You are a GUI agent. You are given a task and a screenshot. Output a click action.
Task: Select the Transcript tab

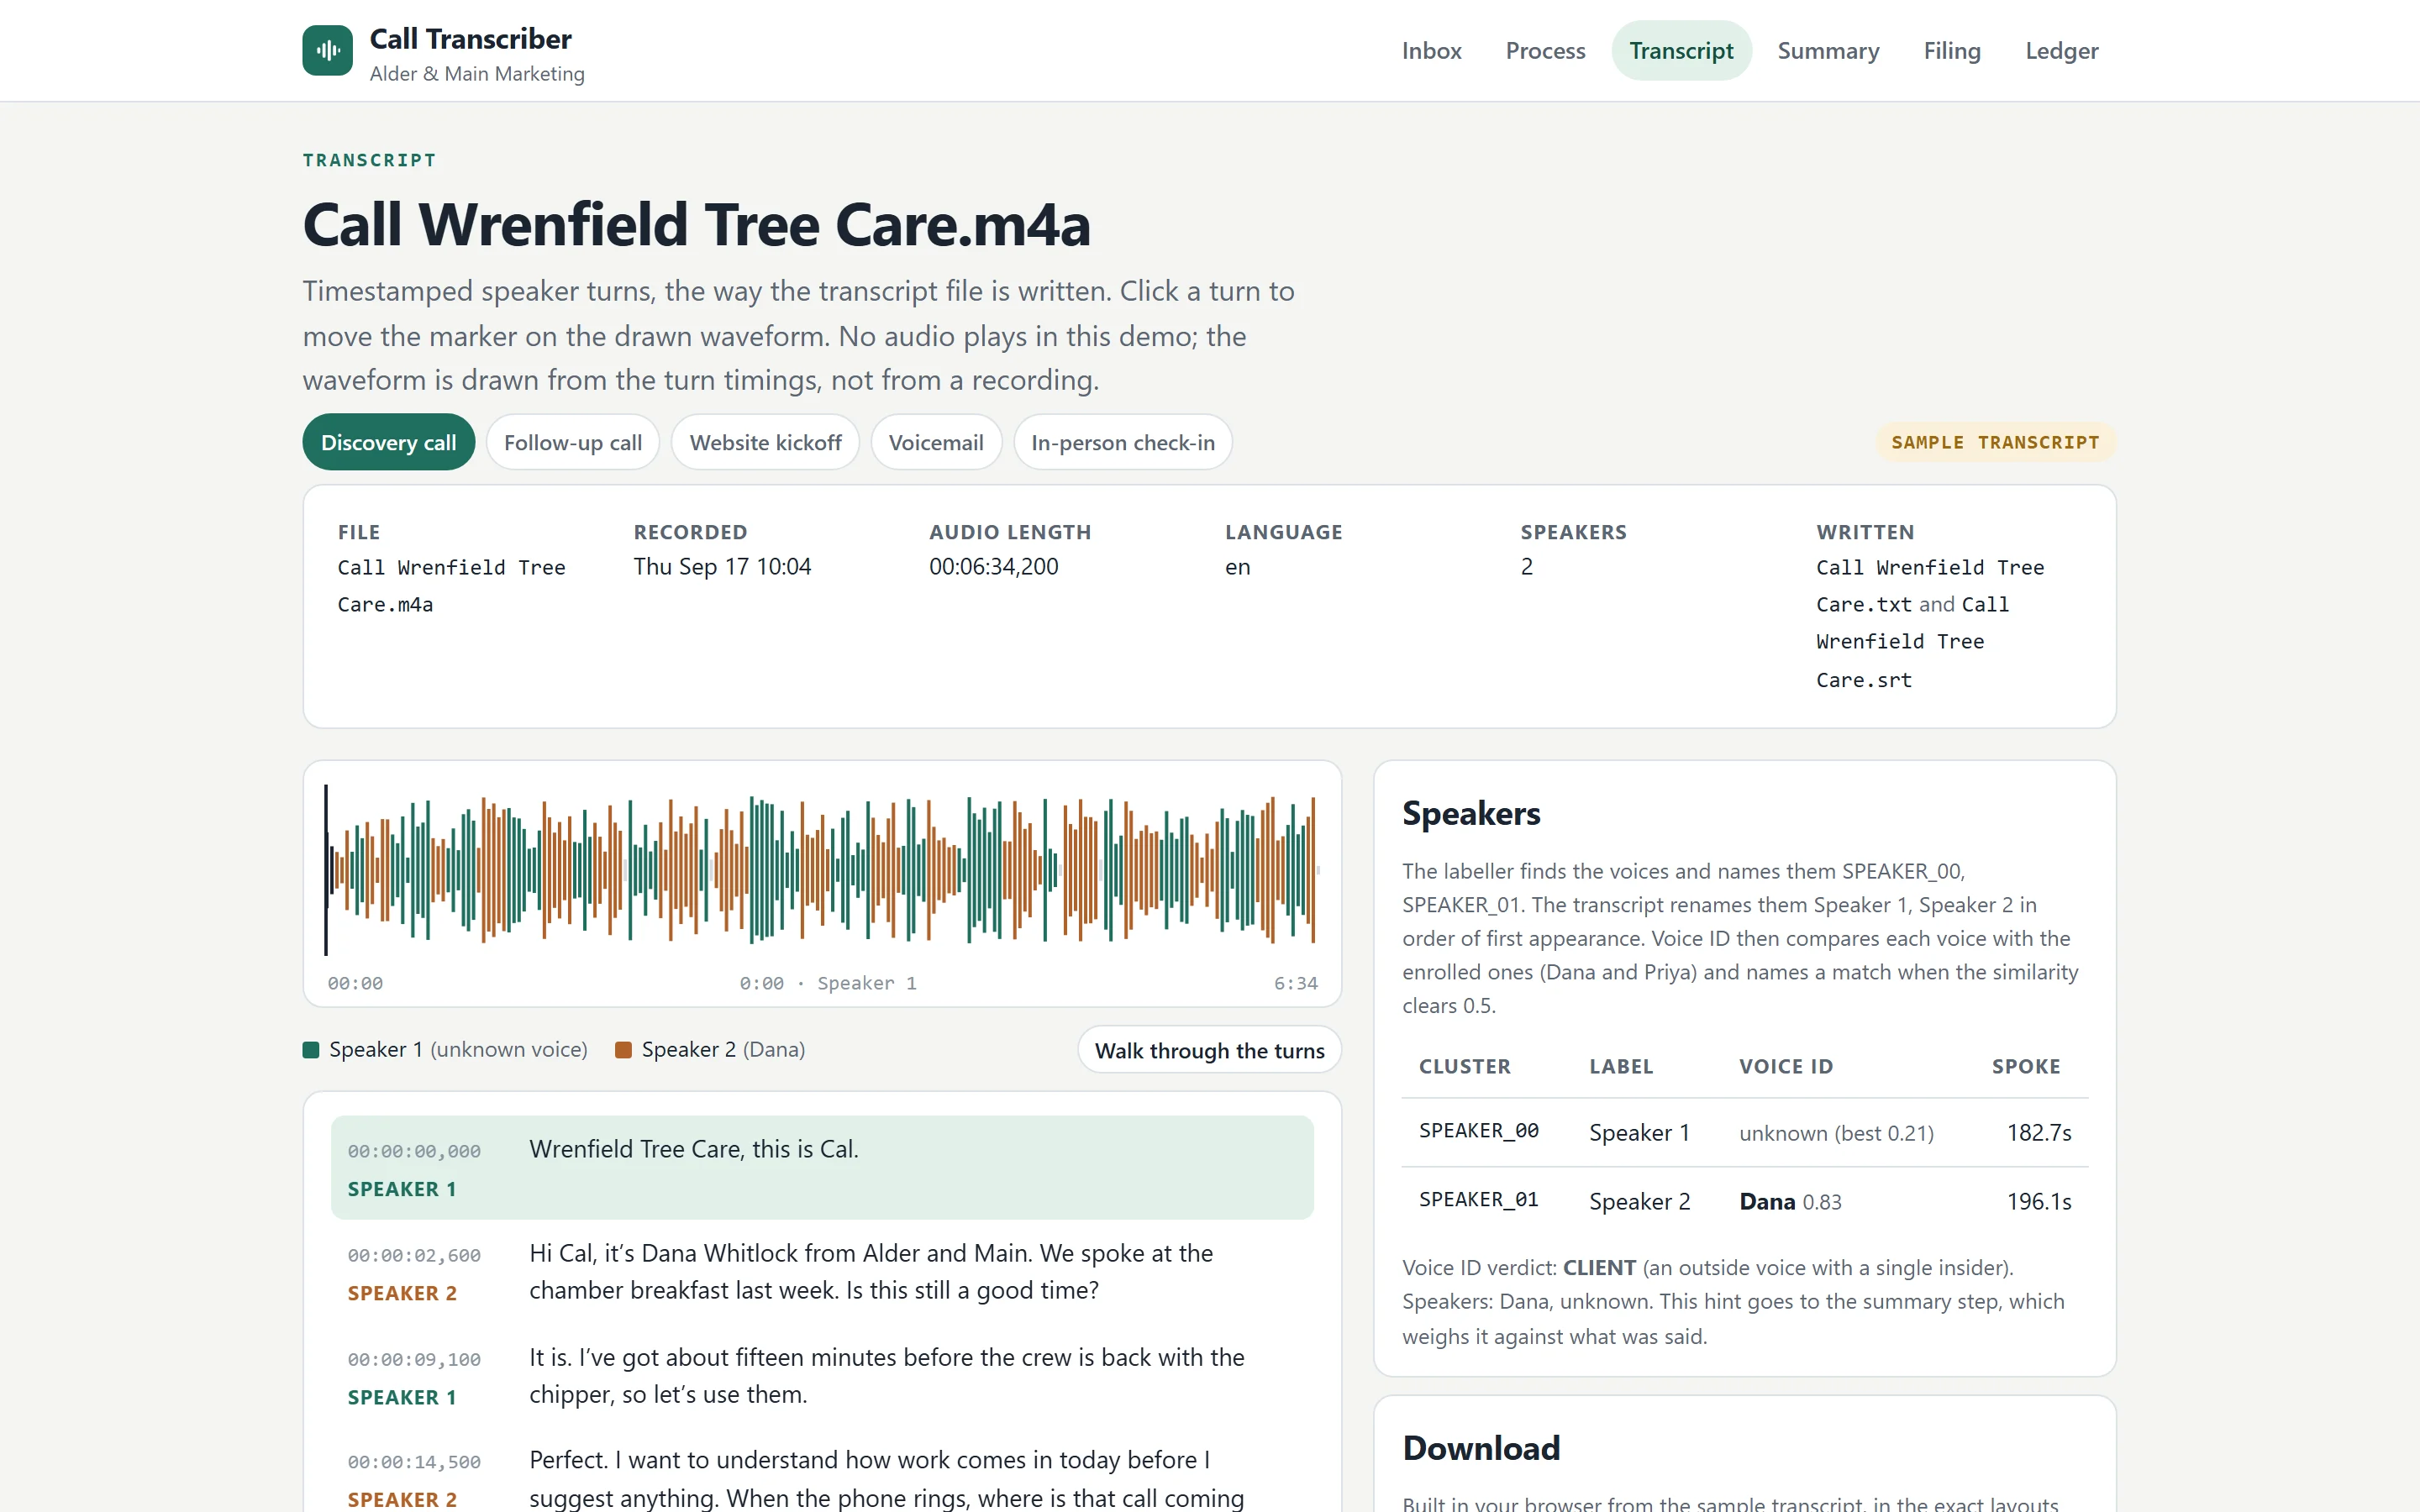coord(1681,50)
